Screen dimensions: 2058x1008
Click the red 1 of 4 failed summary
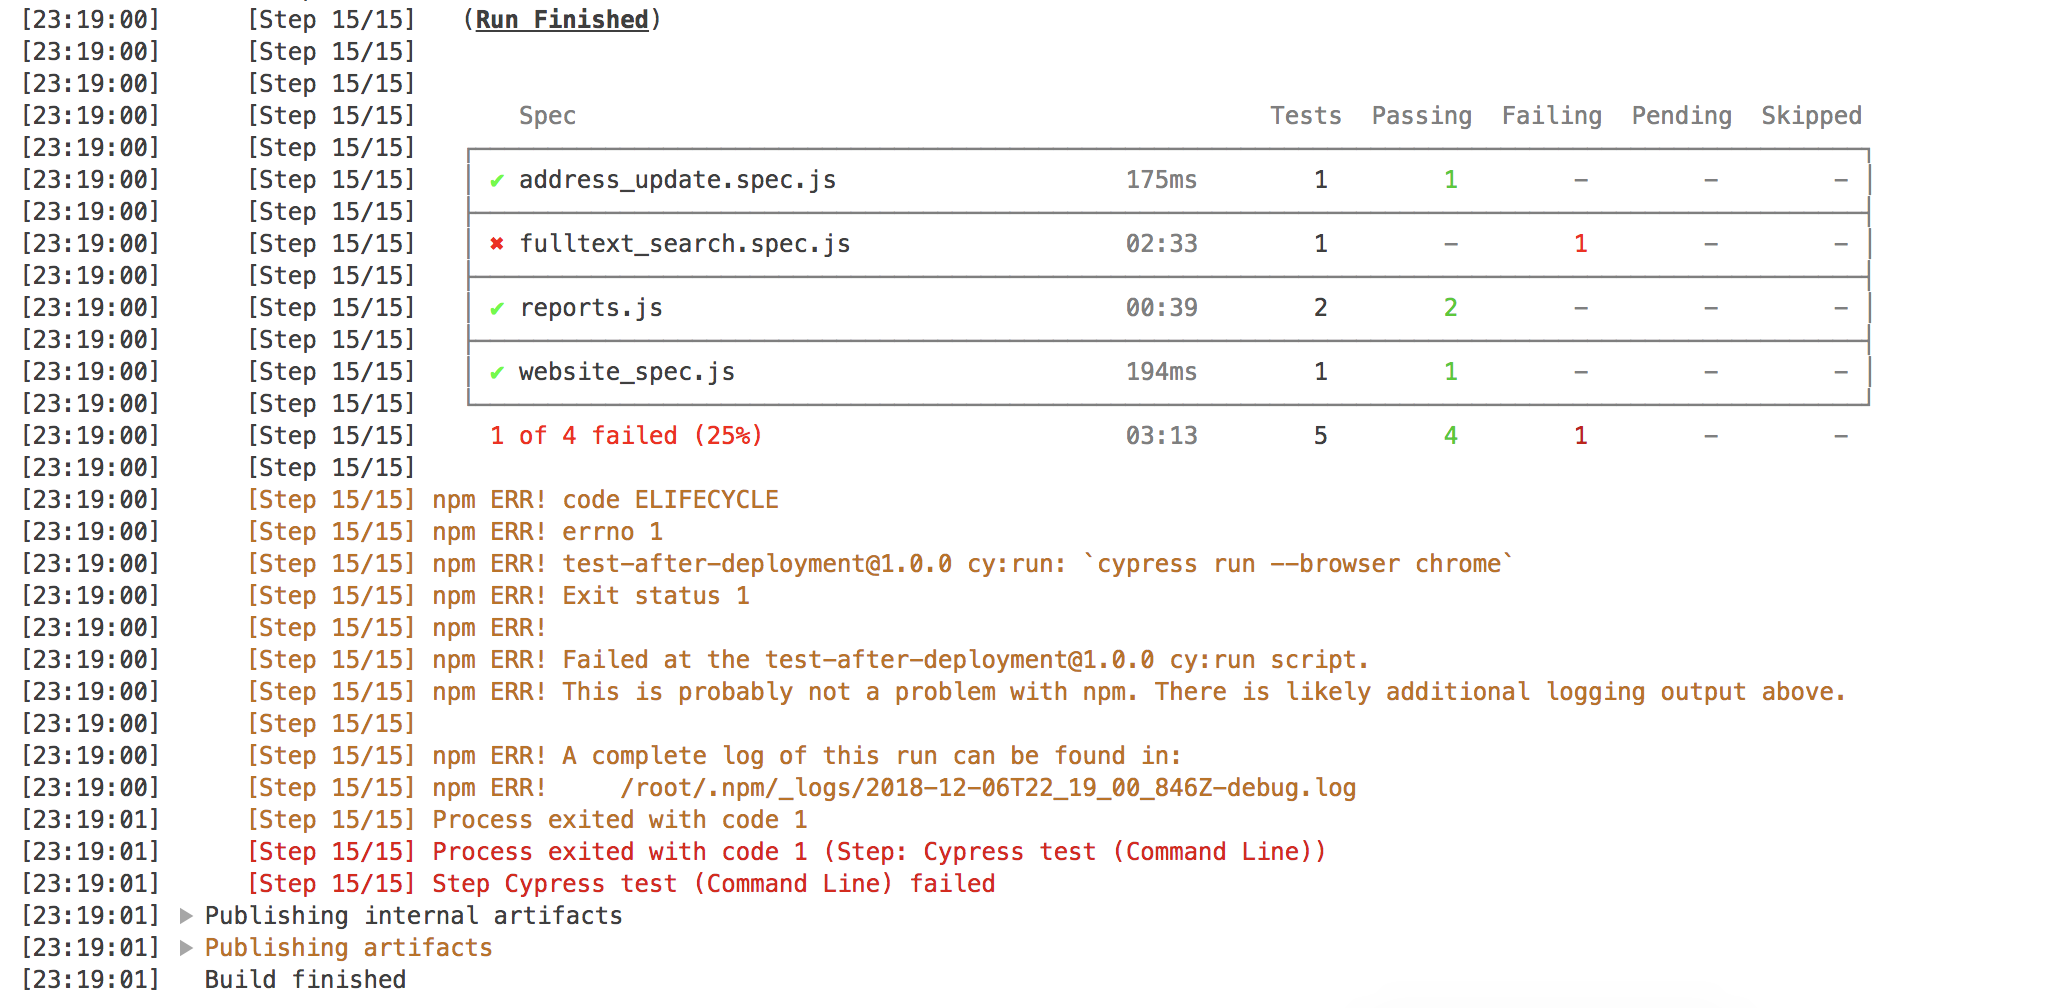626,436
